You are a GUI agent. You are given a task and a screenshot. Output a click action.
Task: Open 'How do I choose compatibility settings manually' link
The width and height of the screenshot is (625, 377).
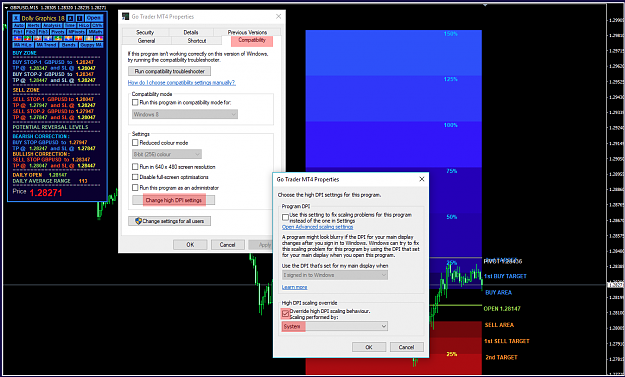coord(181,82)
